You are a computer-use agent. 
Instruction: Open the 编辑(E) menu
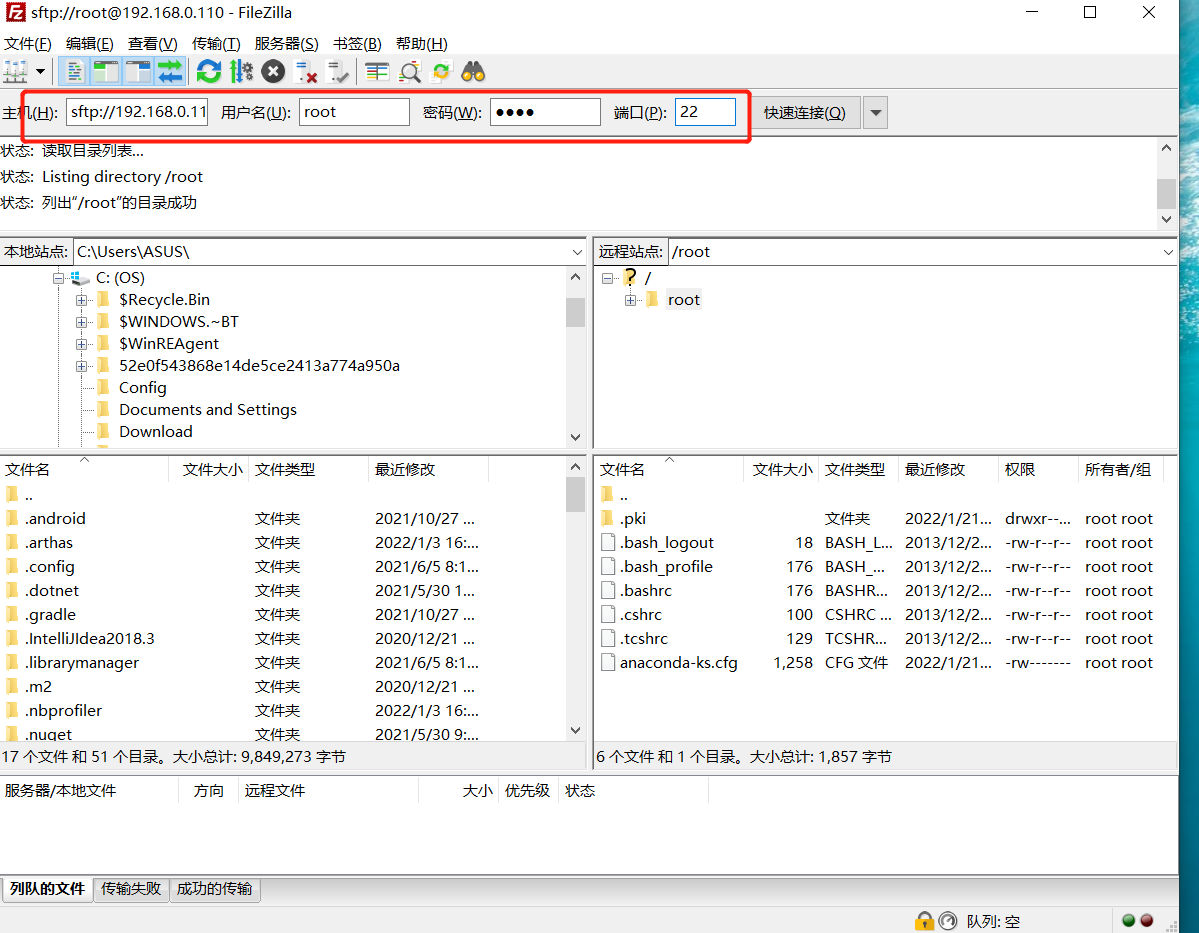[89, 44]
